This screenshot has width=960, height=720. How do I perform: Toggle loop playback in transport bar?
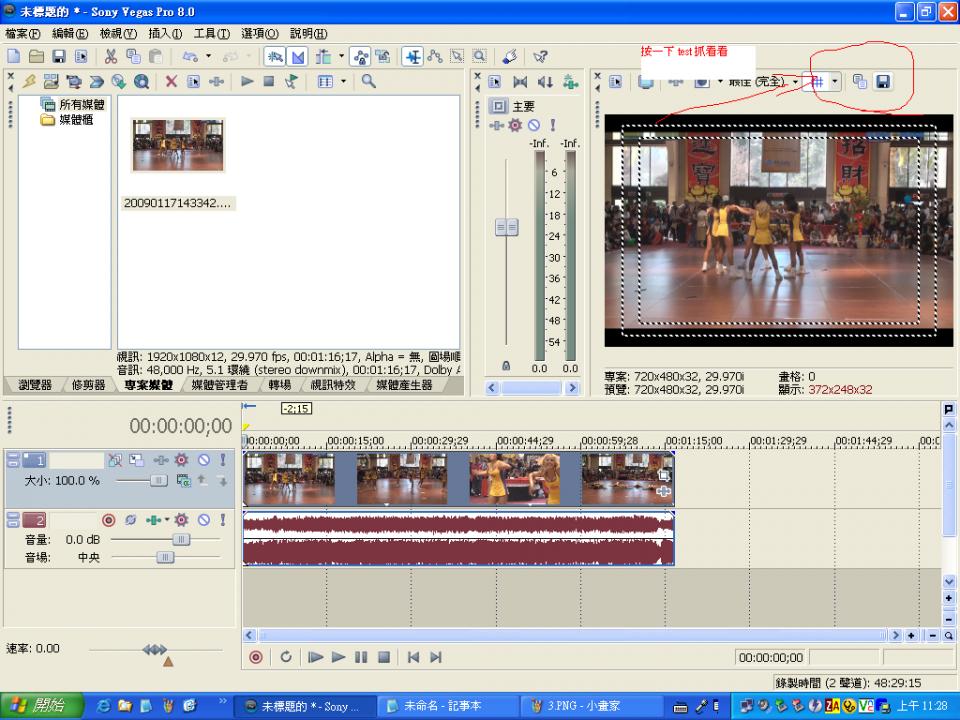click(286, 657)
